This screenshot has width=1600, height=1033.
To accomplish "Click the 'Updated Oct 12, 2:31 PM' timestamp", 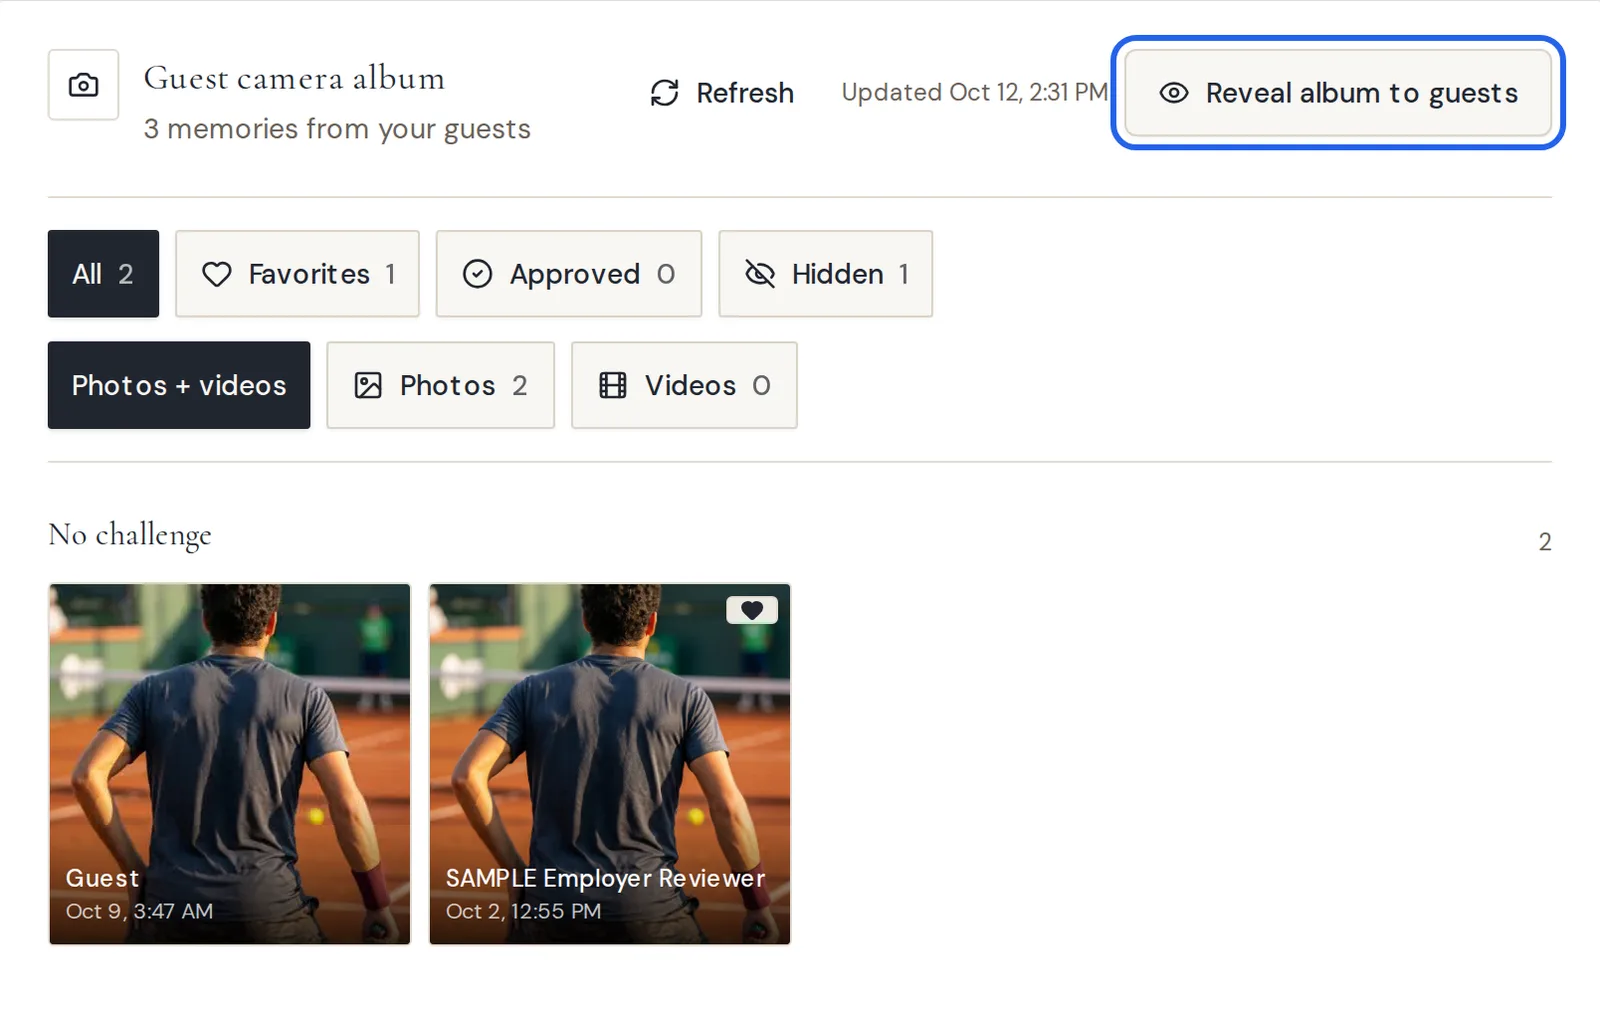I will 974,93.
